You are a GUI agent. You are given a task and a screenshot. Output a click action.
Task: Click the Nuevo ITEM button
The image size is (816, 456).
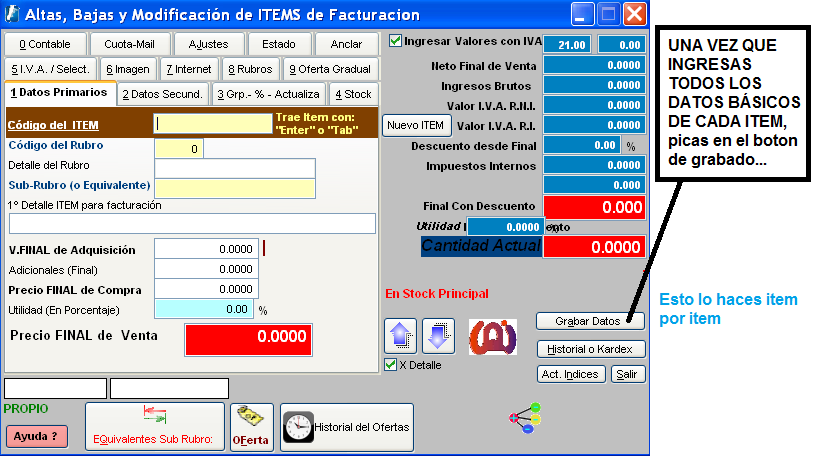416,125
